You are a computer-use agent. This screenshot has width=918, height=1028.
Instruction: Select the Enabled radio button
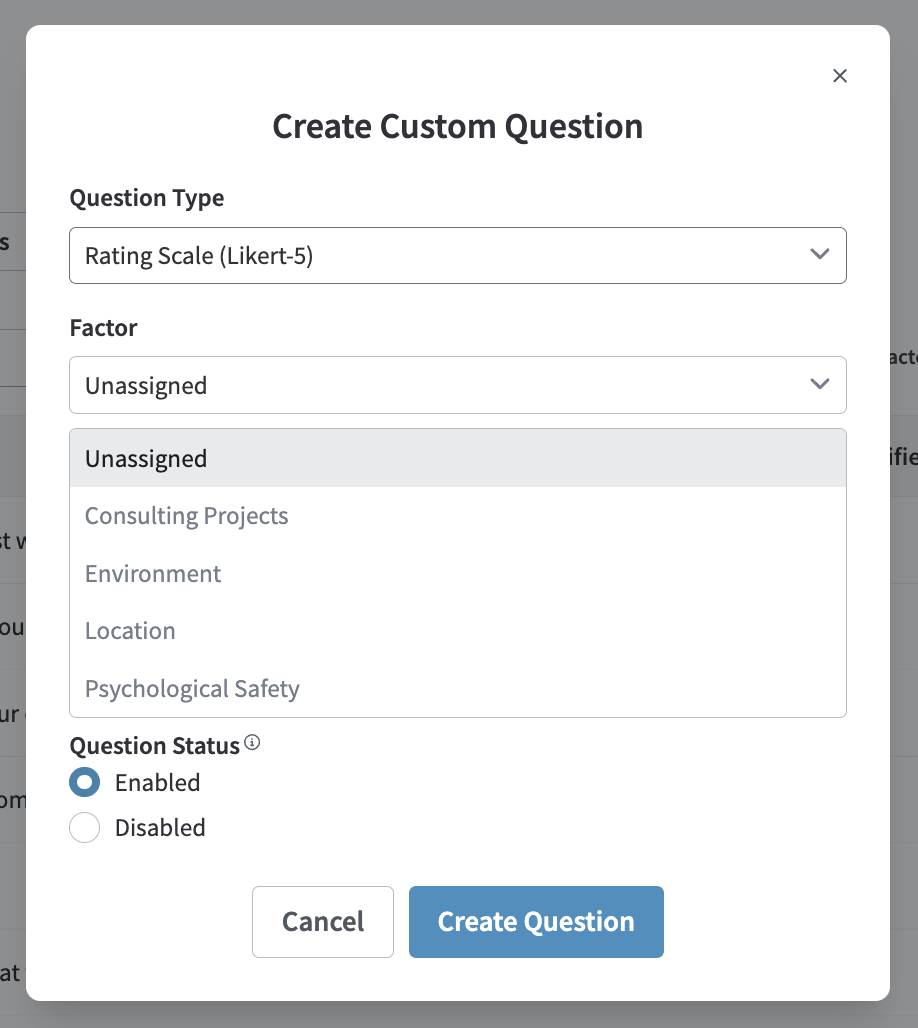tap(85, 782)
